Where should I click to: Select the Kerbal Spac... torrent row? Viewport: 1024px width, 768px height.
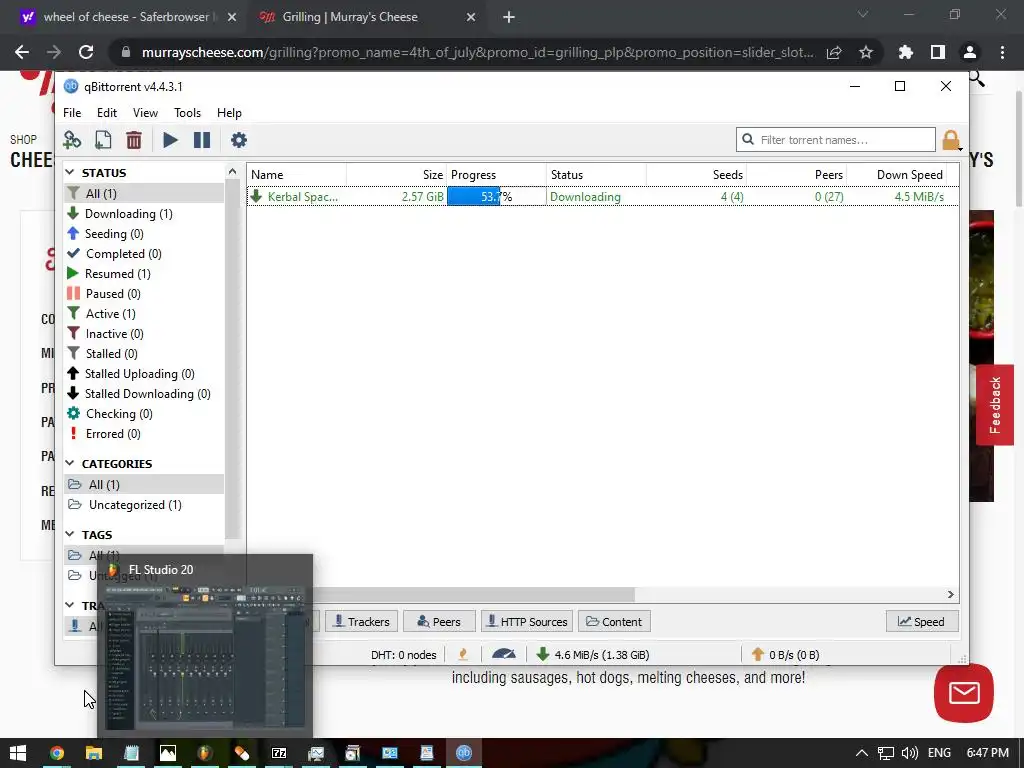coord(603,197)
